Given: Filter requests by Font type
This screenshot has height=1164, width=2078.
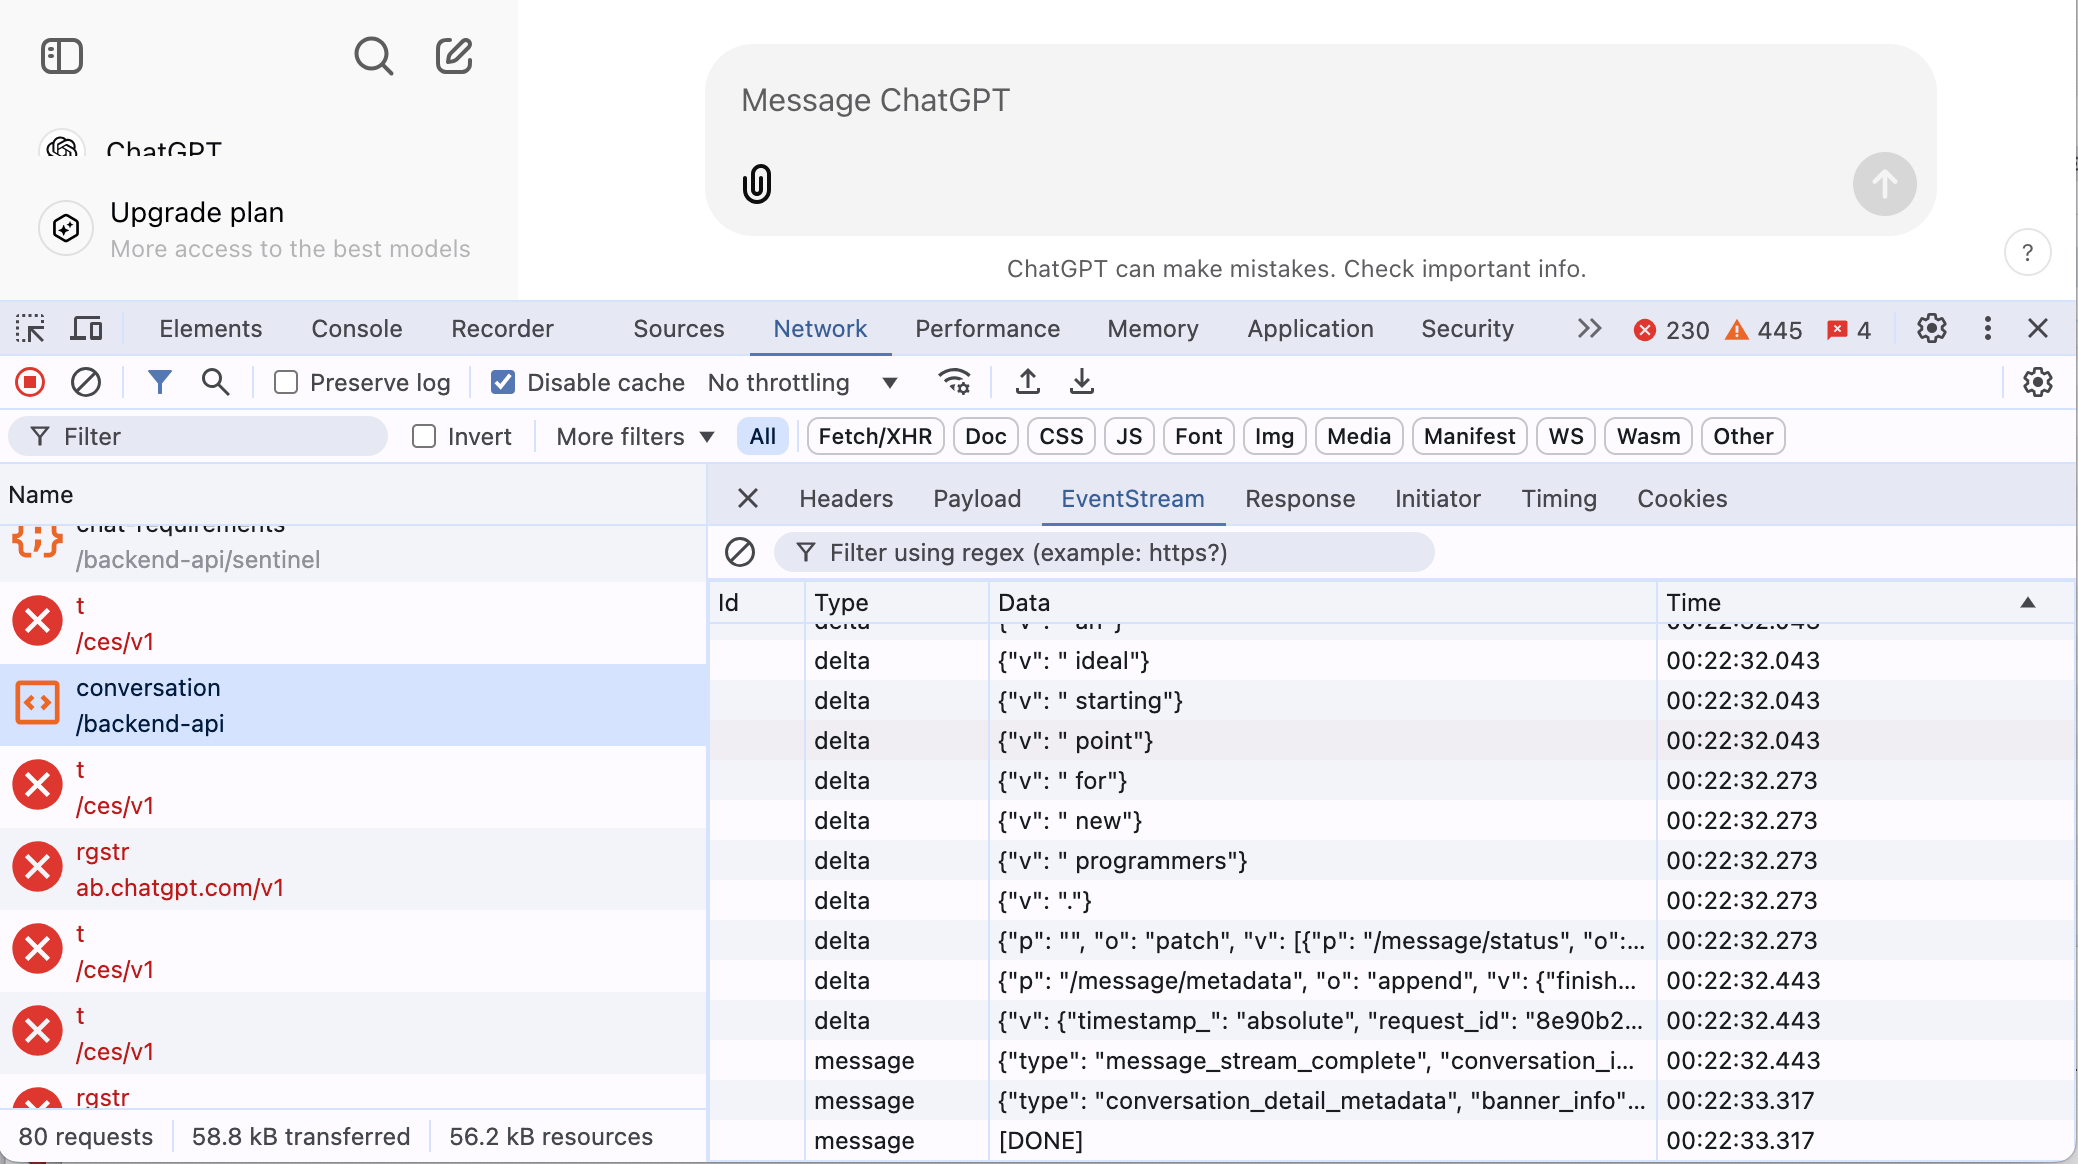Looking at the screenshot, I should coord(1198,436).
